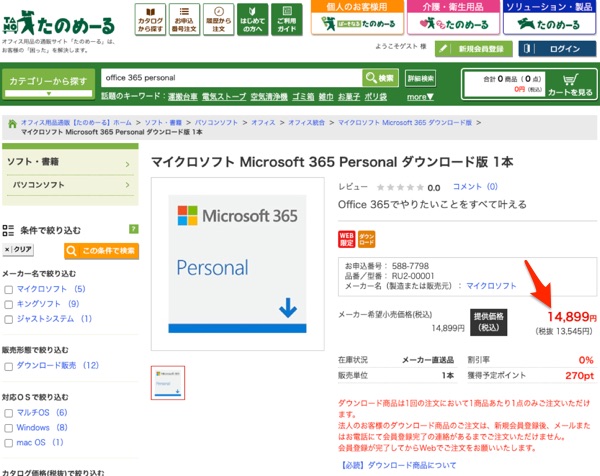Click the ログイン button
This screenshot has height=476, width=600.
tap(557, 49)
